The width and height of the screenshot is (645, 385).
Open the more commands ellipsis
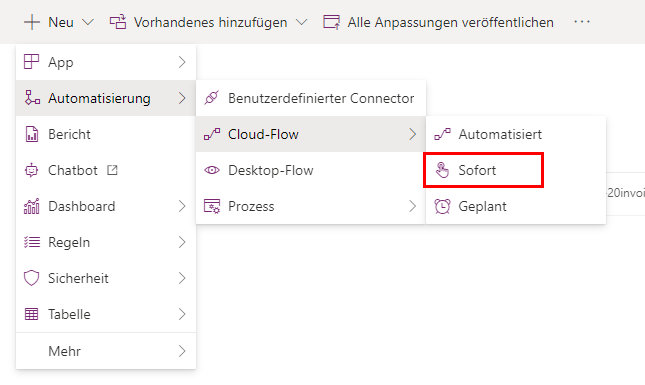tap(582, 21)
